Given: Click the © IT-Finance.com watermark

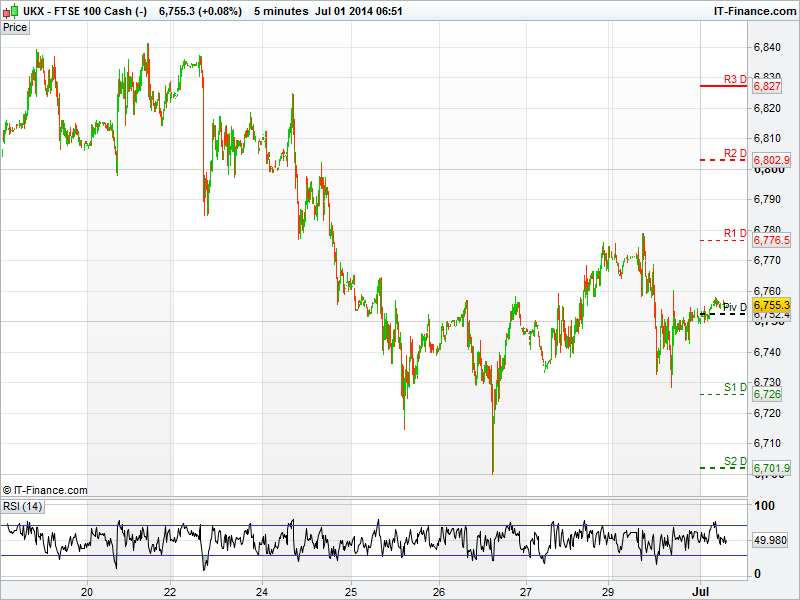Looking at the screenshot, I should tap(45, 490).
